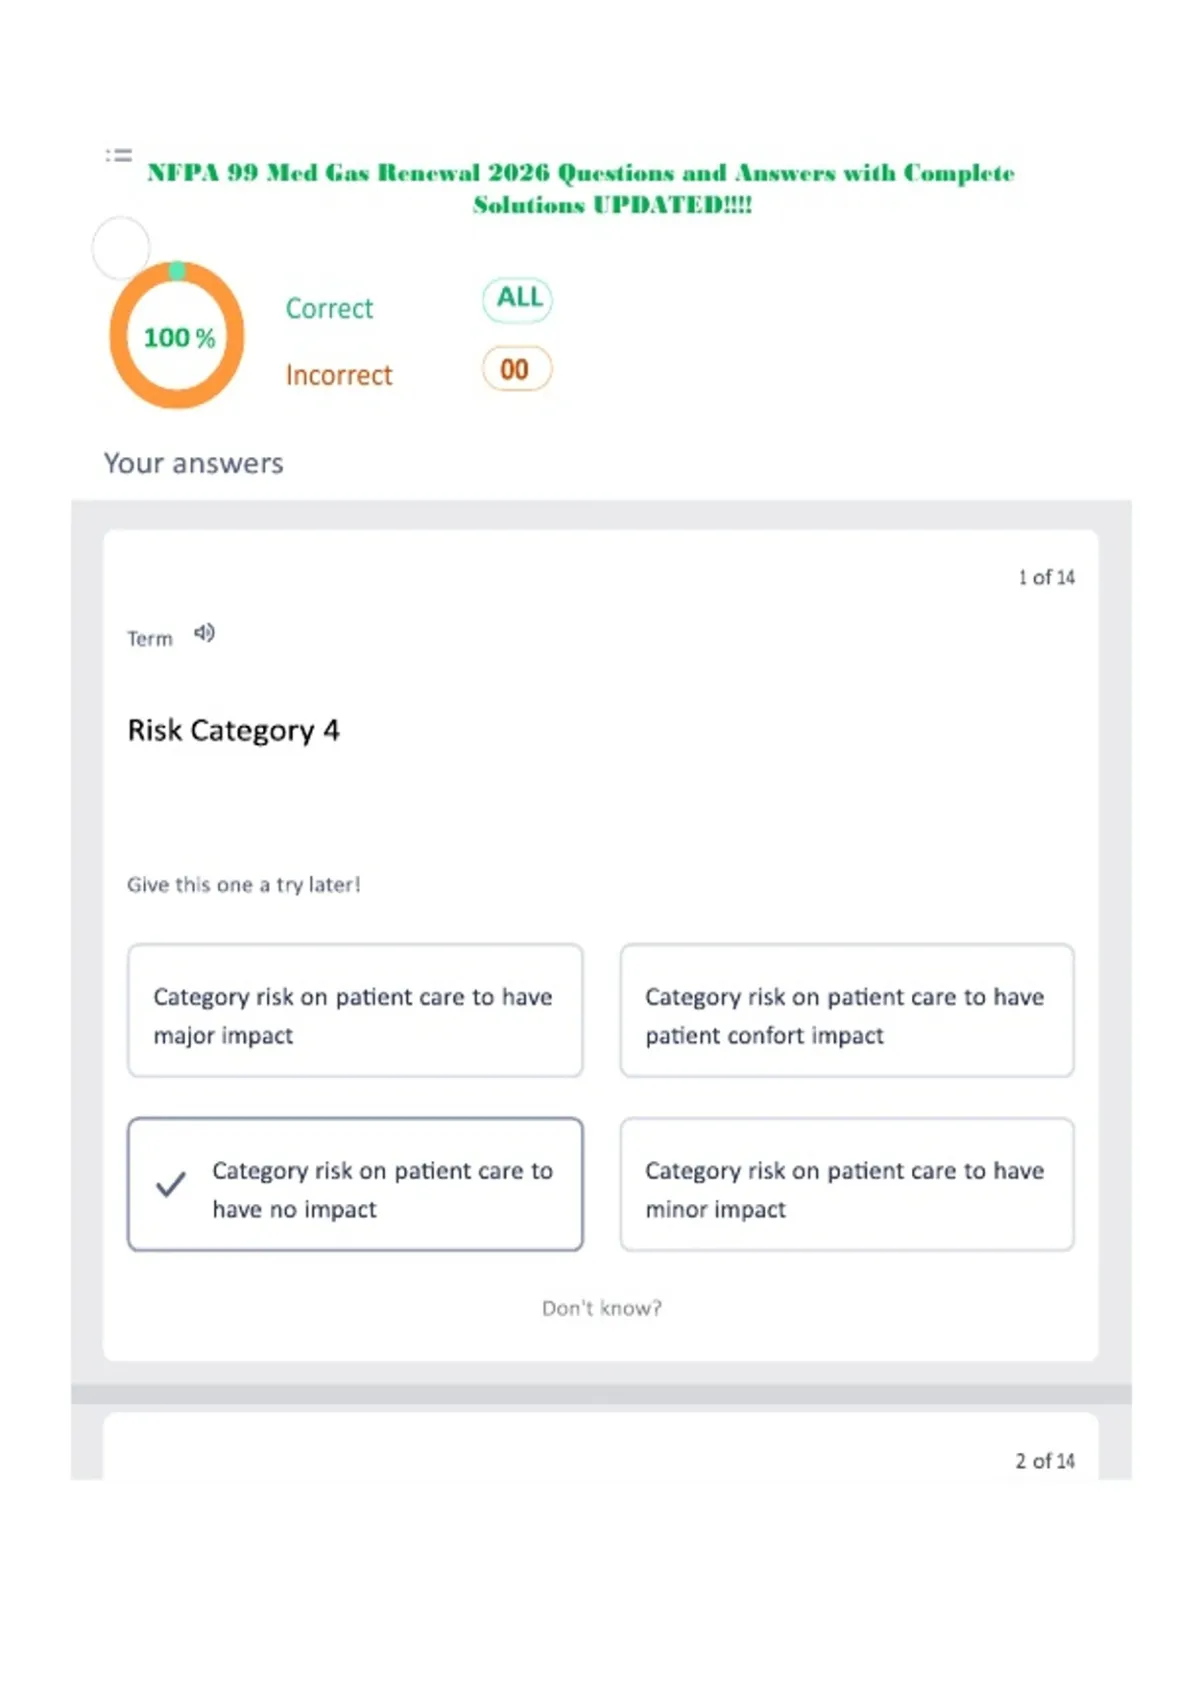Click the Correct label
Screen dimensions: 1200x1700
329,308
